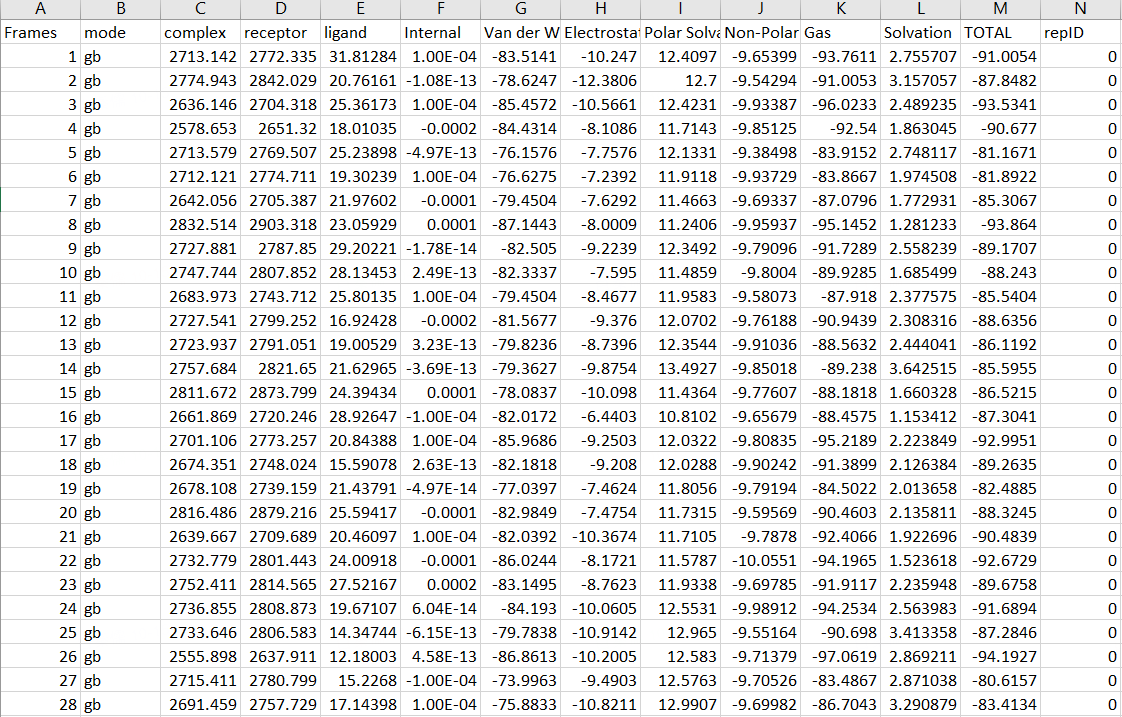Click the "gb" mode cell in row 7
The height and width of the screenshot is (717, 1122).
tap(90, 201)
